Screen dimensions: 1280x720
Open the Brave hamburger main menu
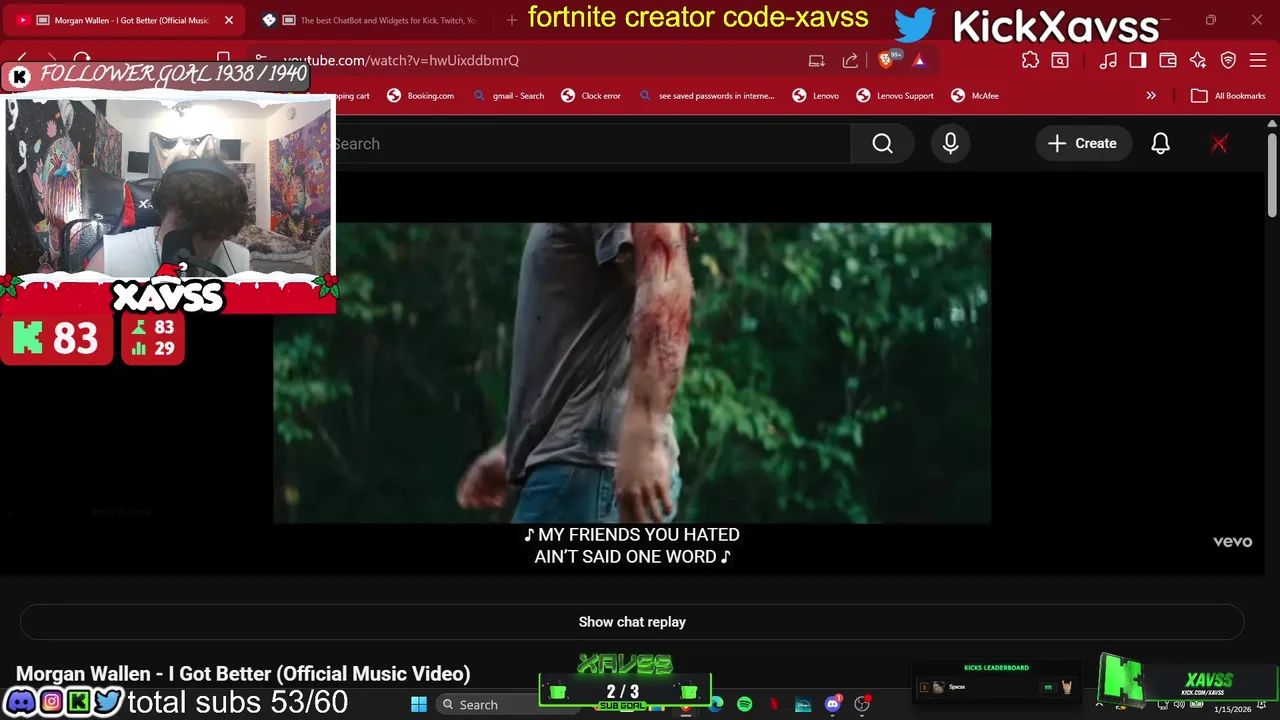[x=1258, y=60]
